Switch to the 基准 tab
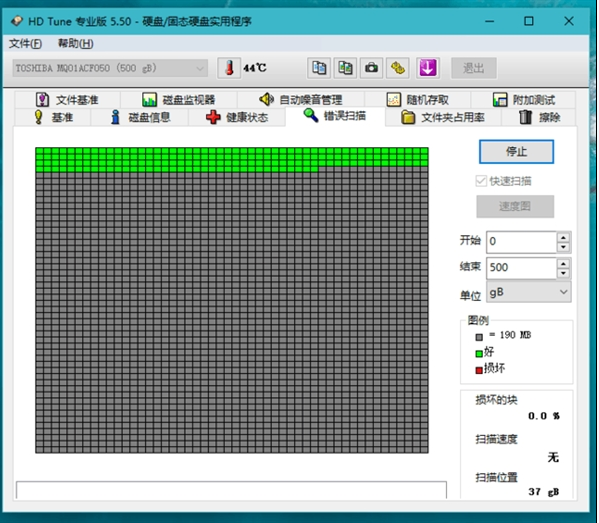The width and height of the screenshot is (599, 523). 53,117
